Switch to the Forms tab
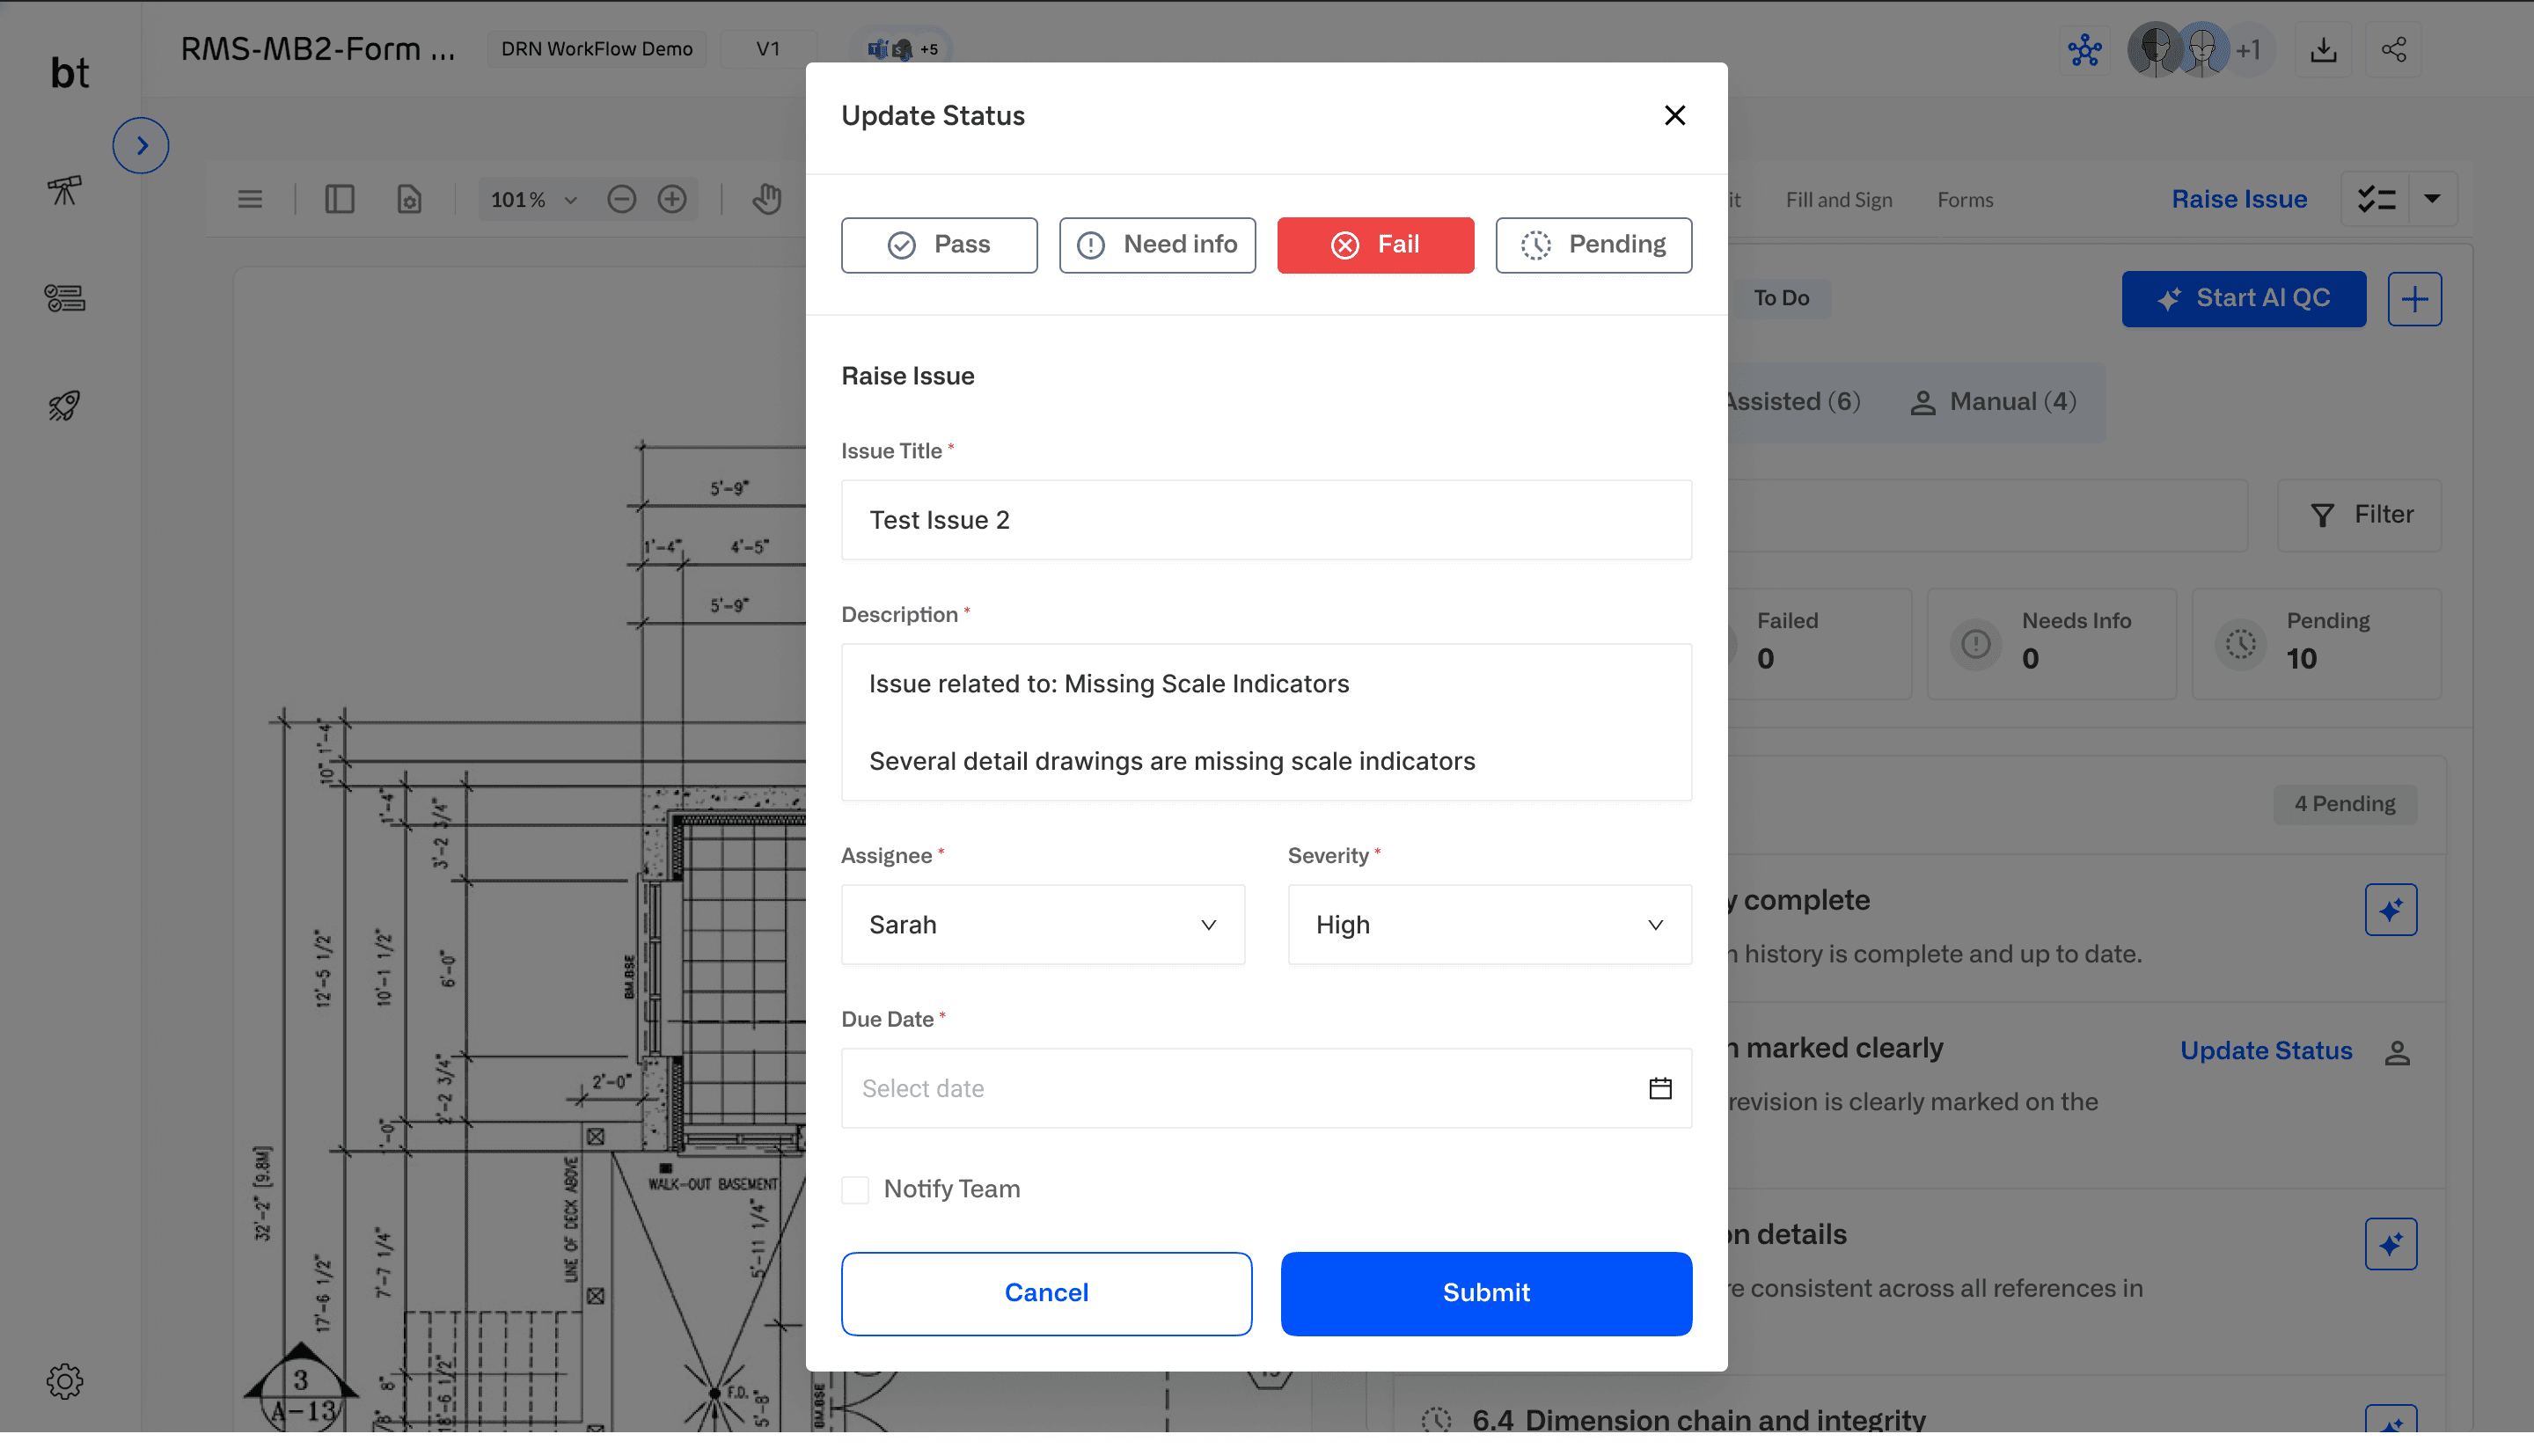The image size is (2534, 1456). (x=1965, y=200)
